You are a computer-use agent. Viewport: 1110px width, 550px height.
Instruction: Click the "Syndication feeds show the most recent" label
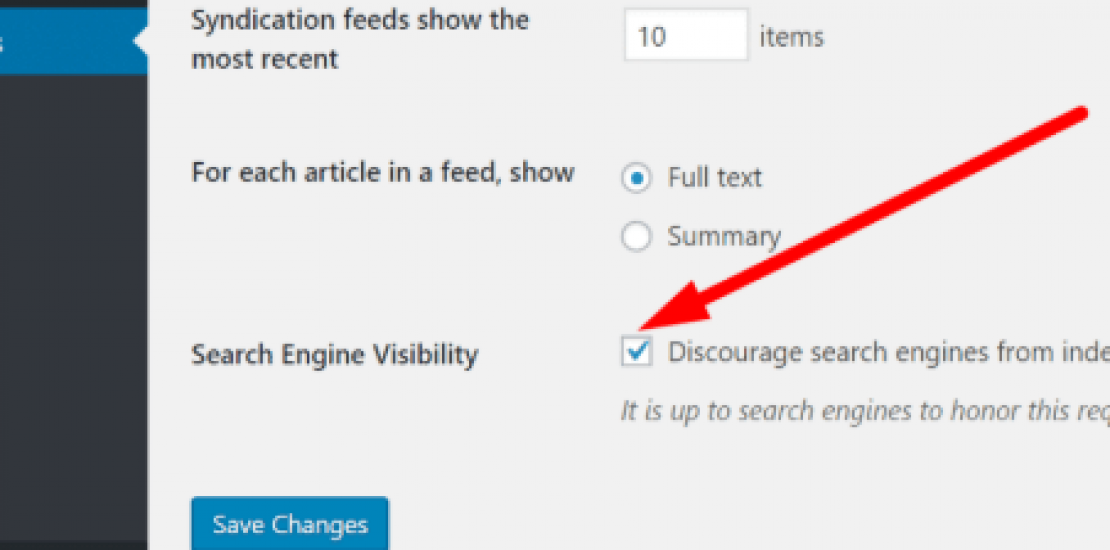pos(360,39)
